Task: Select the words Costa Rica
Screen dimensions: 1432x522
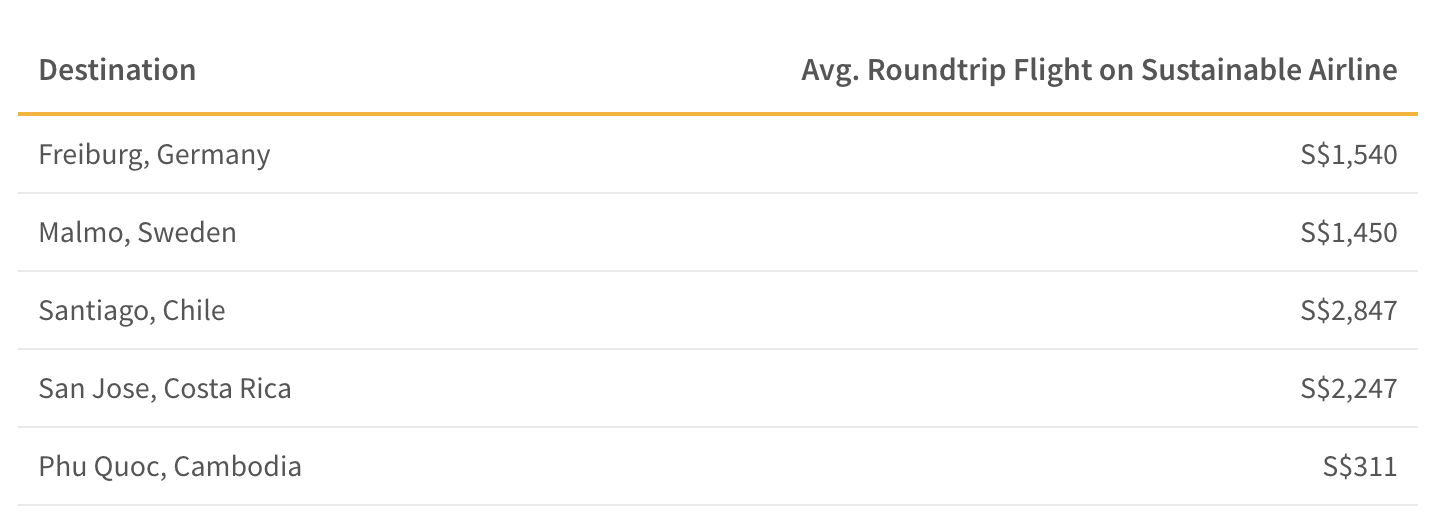Action: 227,388
